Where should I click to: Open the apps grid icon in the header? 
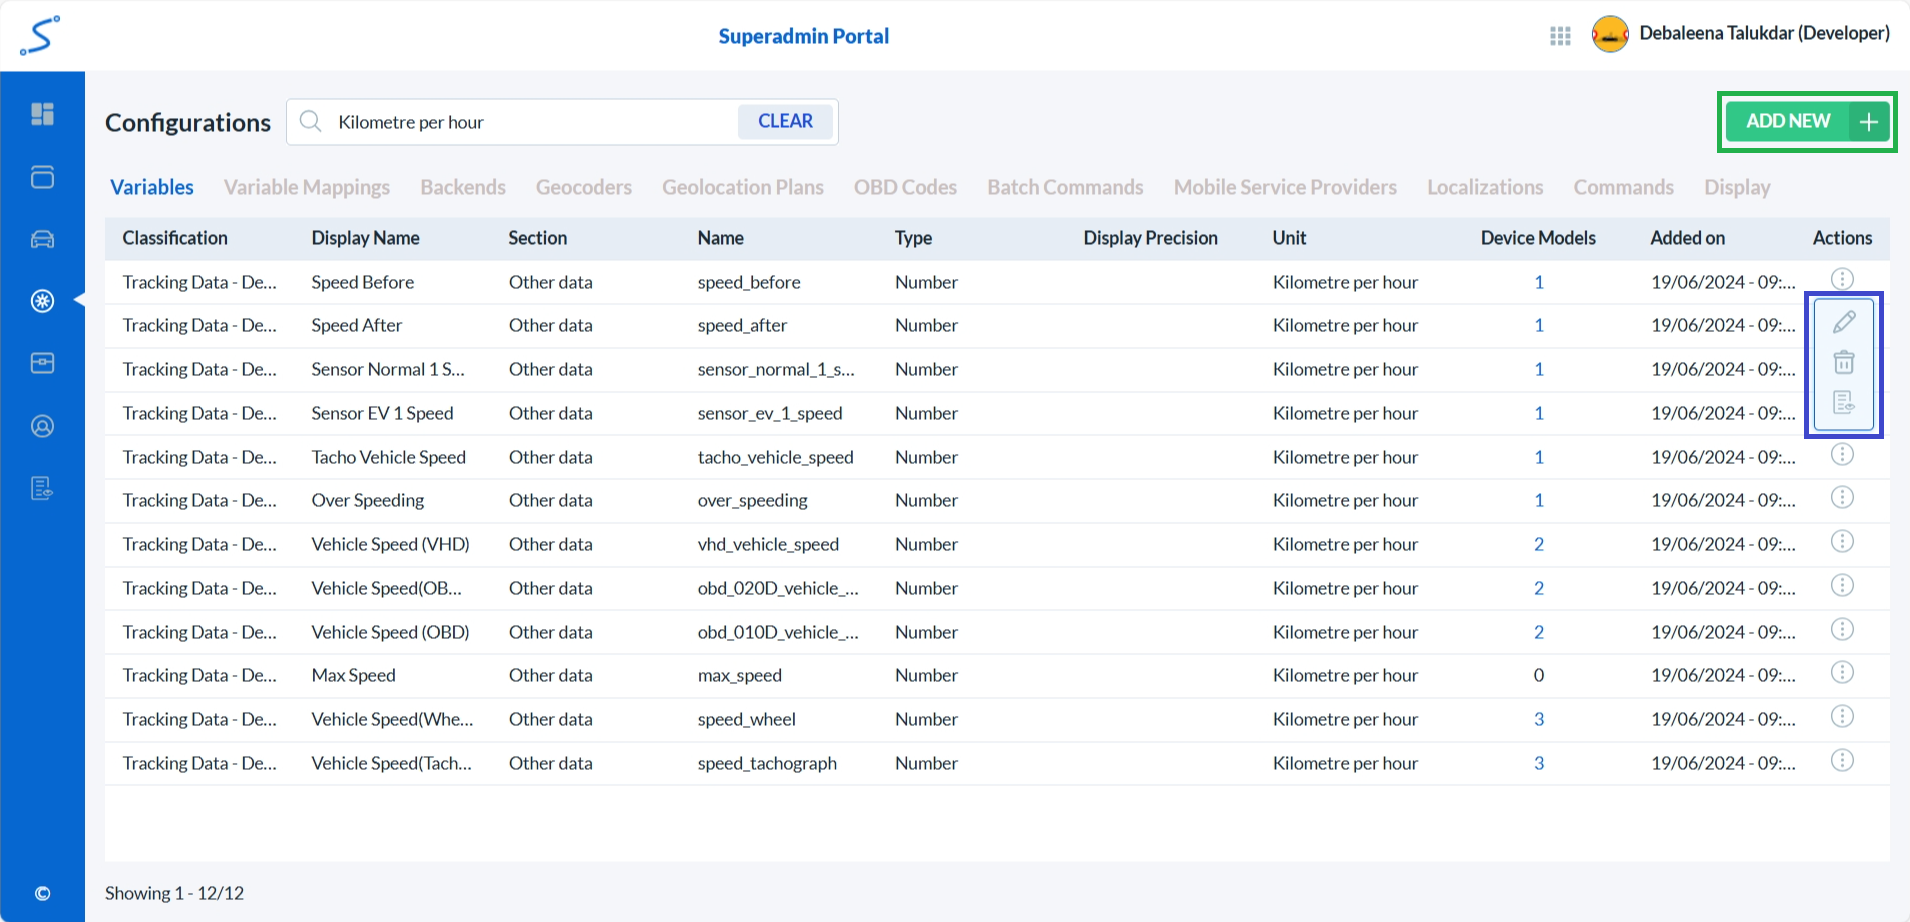pos(1559,35)
